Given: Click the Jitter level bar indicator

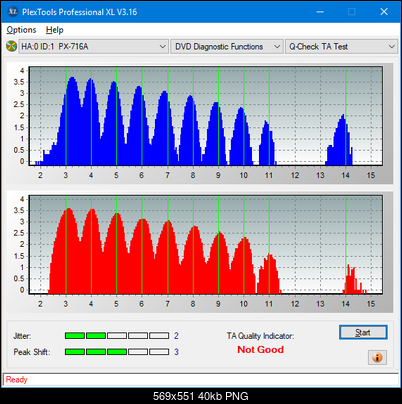Looking at the screenshot, I should pos(117,336).
